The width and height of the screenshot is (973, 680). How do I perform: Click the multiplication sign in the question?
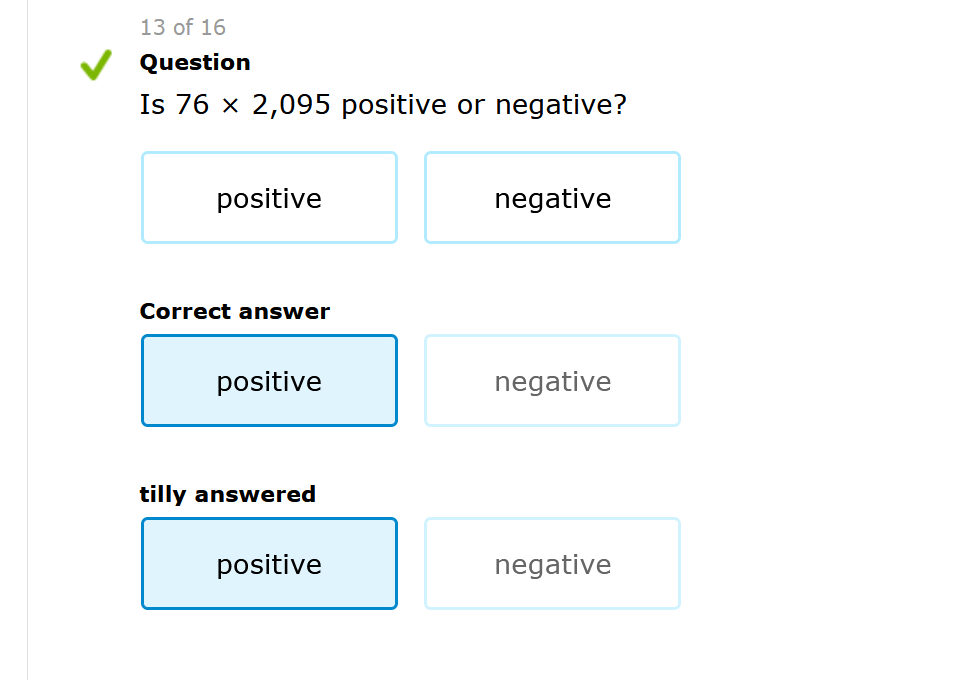point(231,106)
